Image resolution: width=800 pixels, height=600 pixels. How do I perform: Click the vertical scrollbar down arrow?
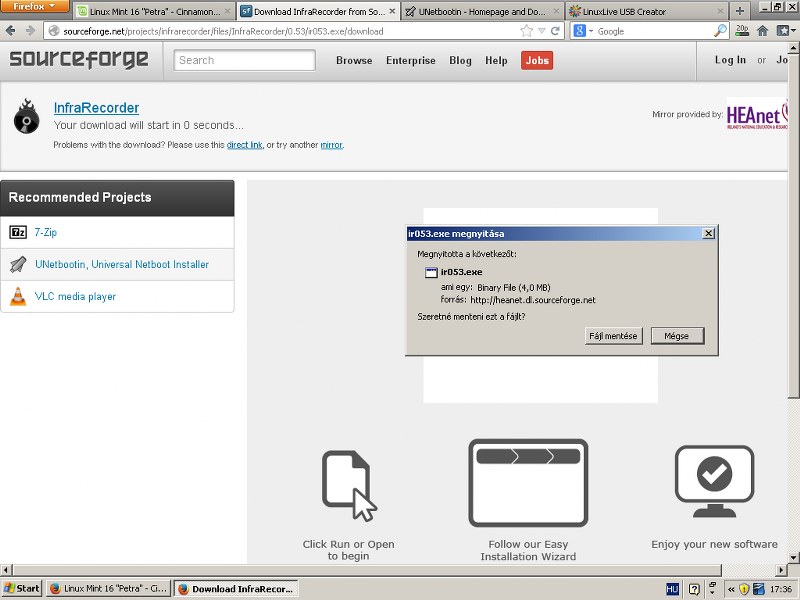(793, 557)
